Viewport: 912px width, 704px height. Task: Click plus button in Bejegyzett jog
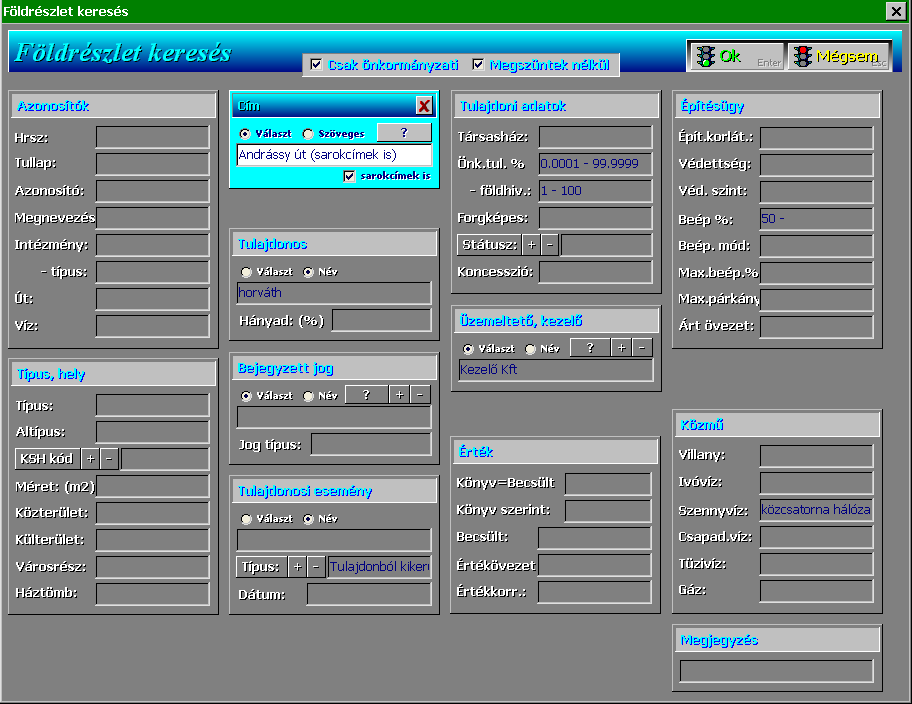400,394
